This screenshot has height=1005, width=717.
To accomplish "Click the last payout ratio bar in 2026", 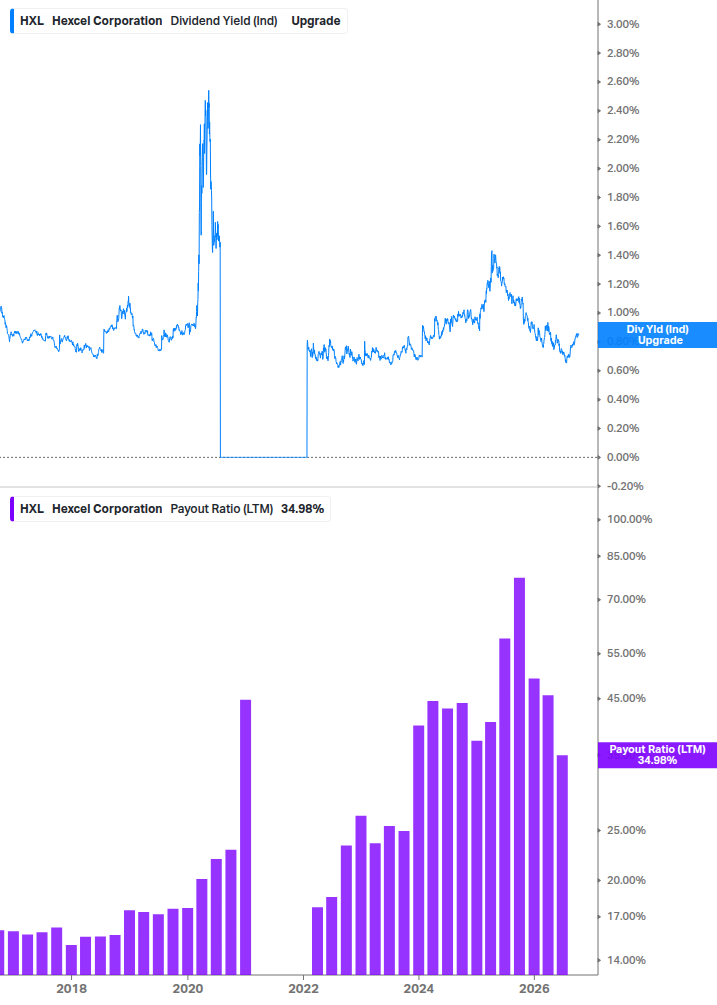I will 563,865.
